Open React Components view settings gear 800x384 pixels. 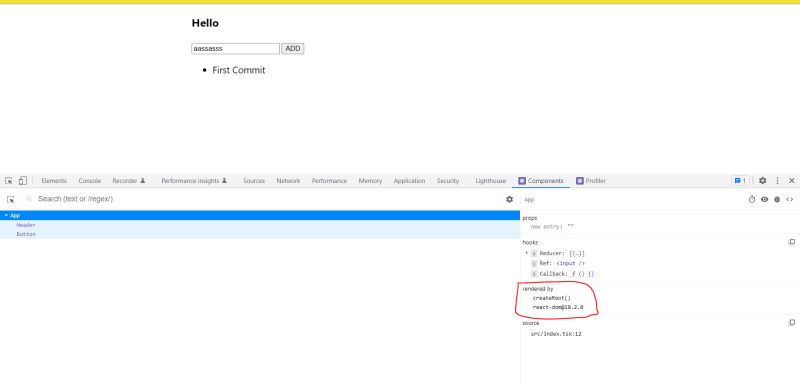(x=509, y=199)
